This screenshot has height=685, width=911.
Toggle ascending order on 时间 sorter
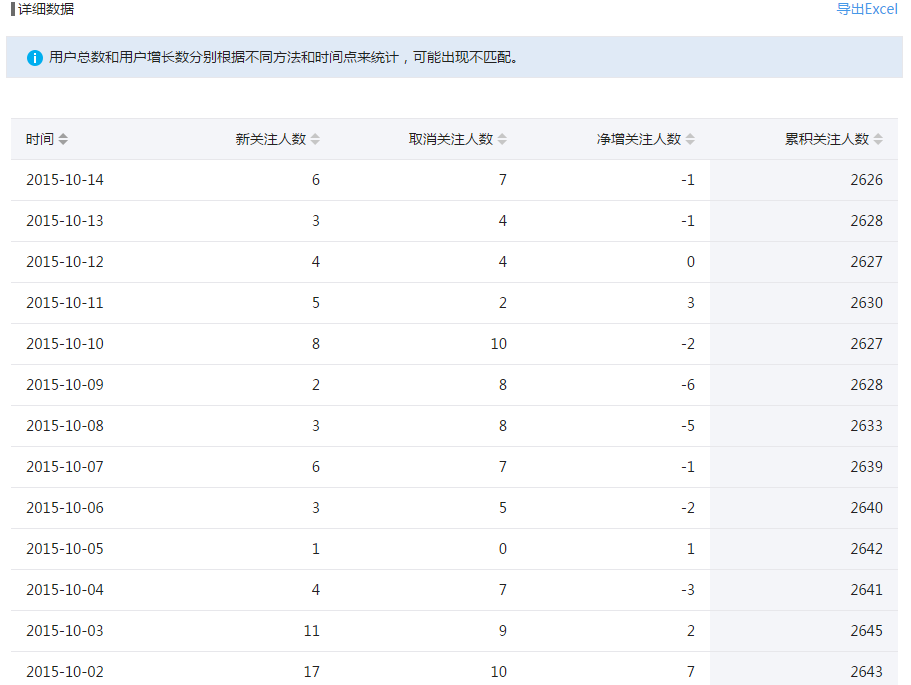coord(64,134)
